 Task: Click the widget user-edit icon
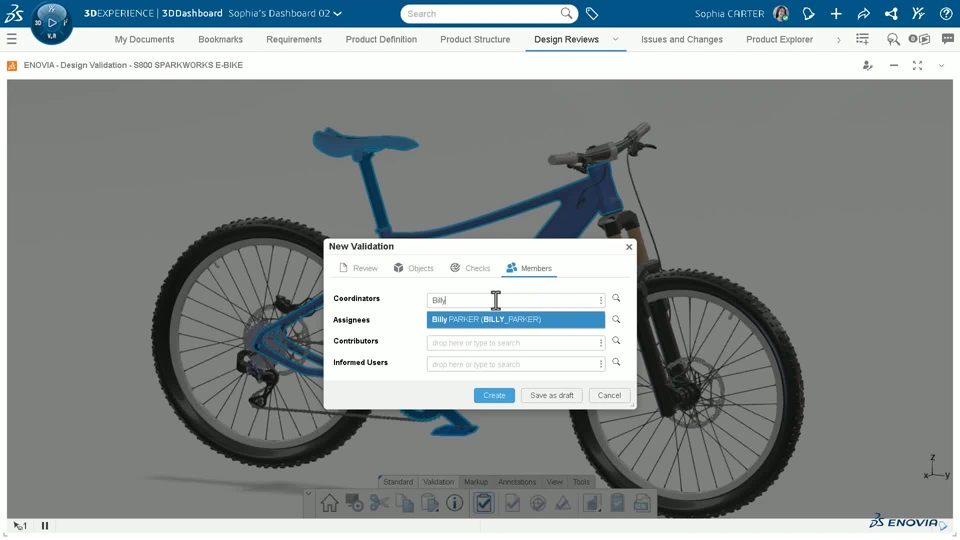pos(868,66)
